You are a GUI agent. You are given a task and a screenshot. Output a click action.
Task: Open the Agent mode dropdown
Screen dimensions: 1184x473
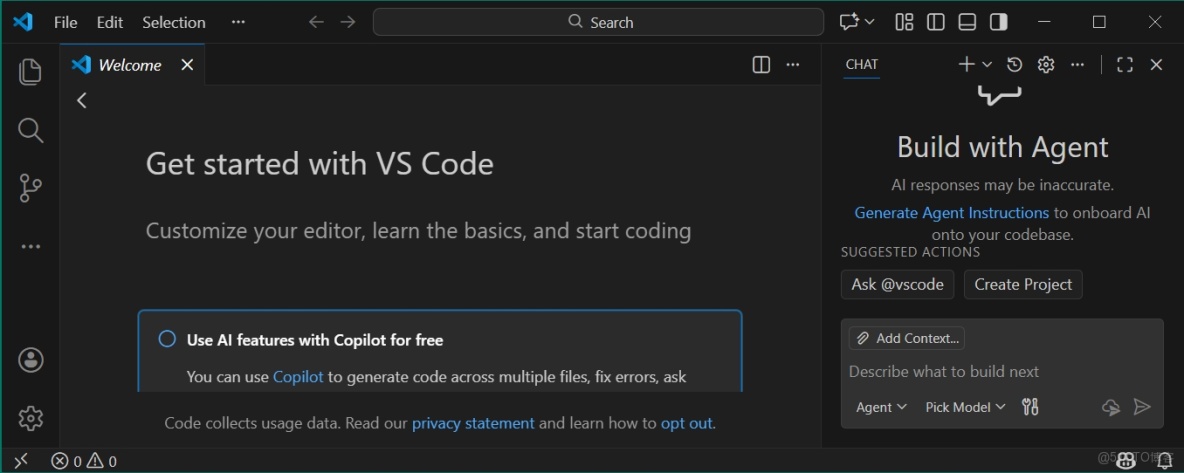[x=881, y=407]
